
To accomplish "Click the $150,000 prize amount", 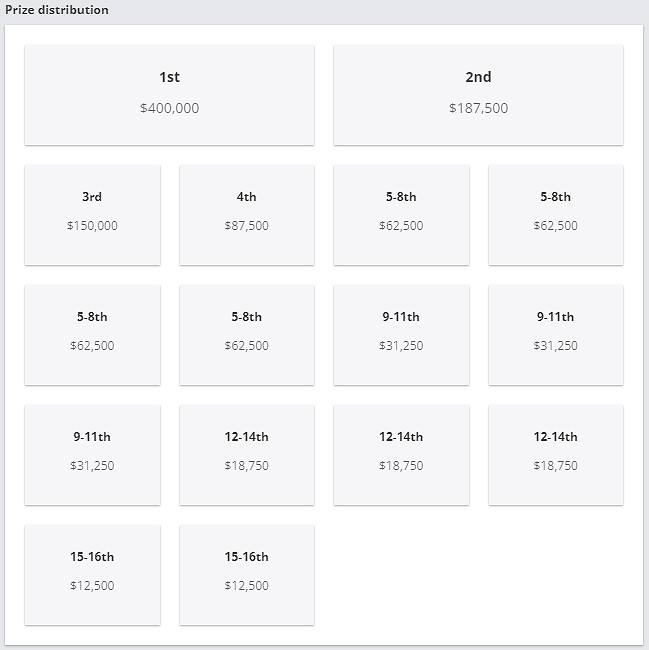I will [x=92, y=226].
